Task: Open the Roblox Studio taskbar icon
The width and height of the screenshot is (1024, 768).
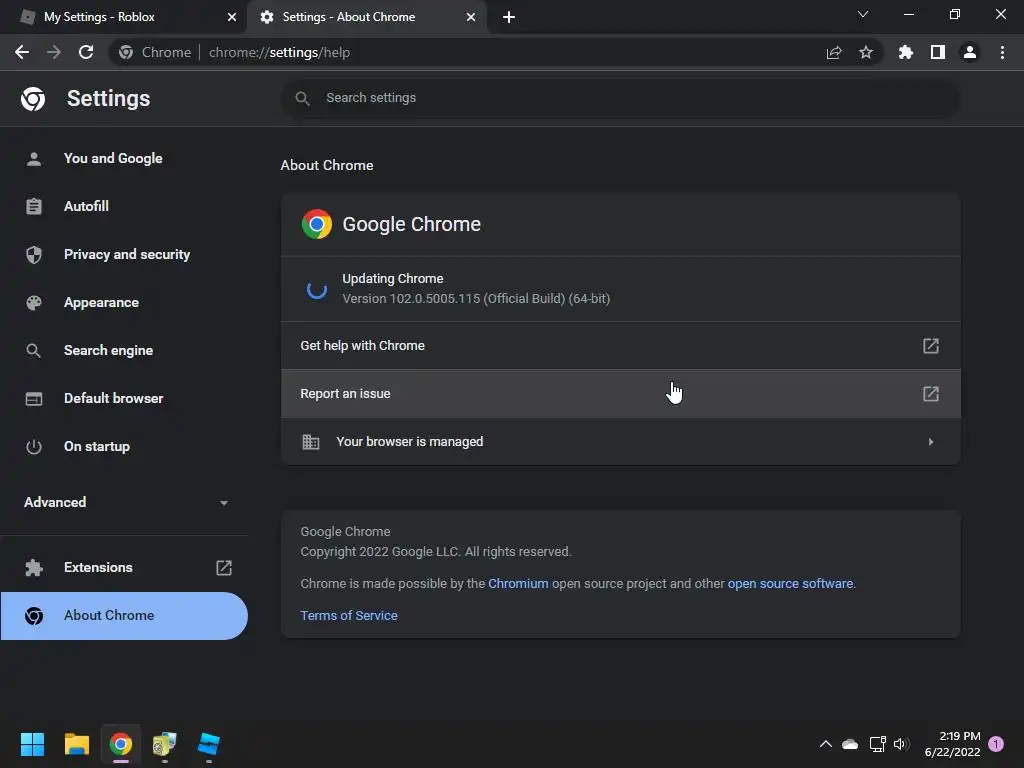Action: (x=208, y=744)
